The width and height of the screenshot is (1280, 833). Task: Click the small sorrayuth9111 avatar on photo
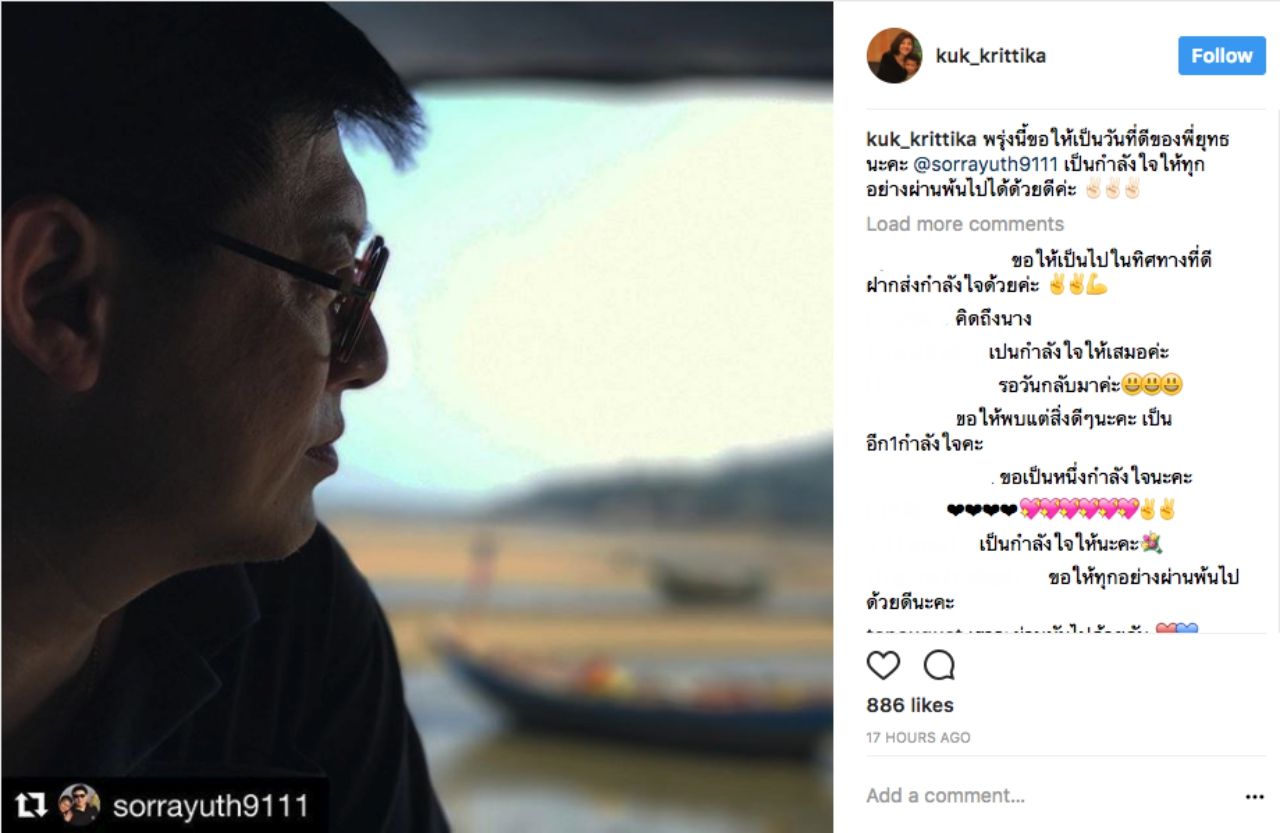tap(78, 806)
